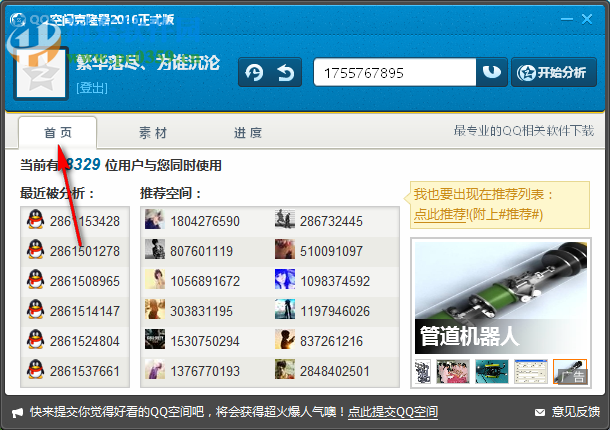Click avatar next to 1197946026

pos(285,309)
